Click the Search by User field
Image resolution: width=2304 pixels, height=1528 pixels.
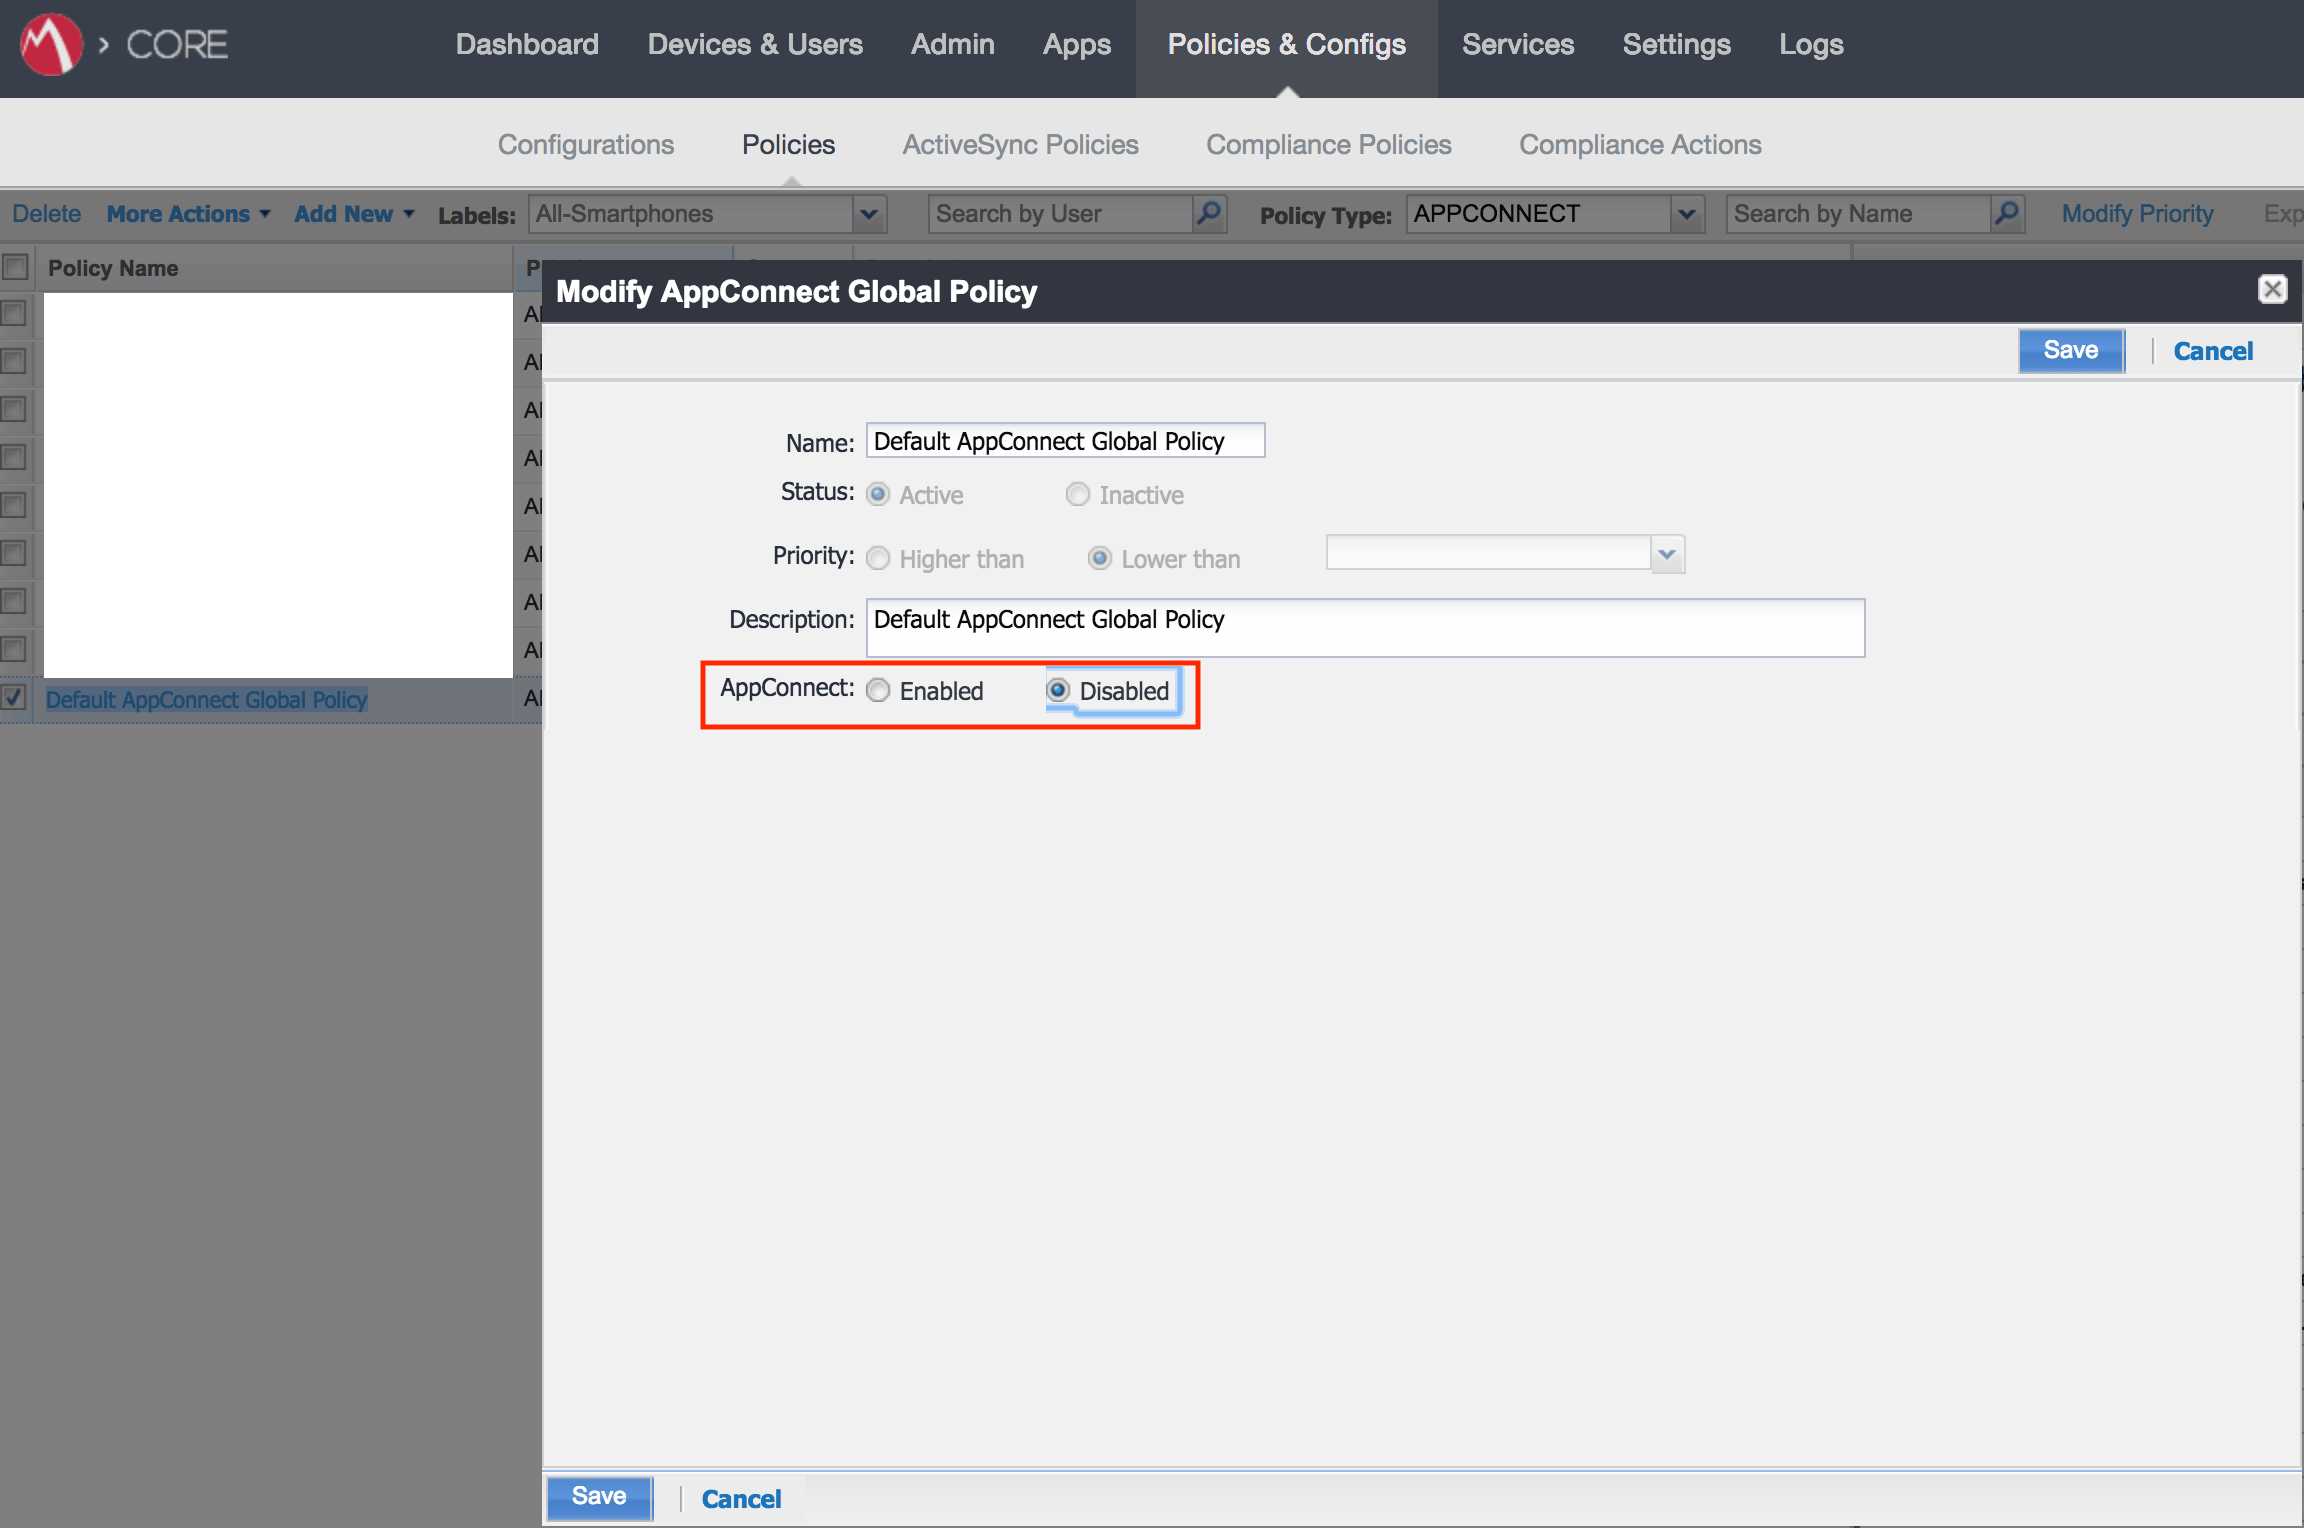(x=1061, y=214)
